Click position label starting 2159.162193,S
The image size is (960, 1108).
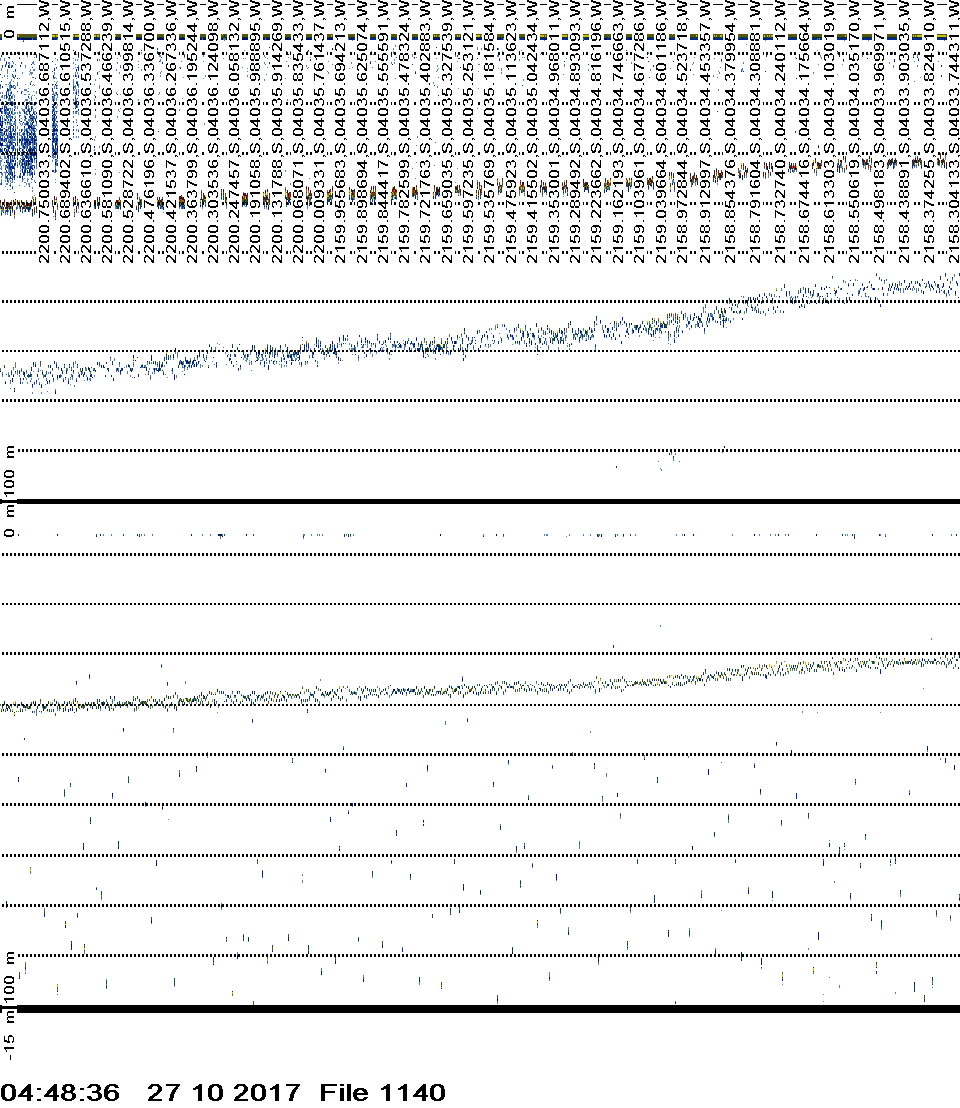tap(617, 131)
